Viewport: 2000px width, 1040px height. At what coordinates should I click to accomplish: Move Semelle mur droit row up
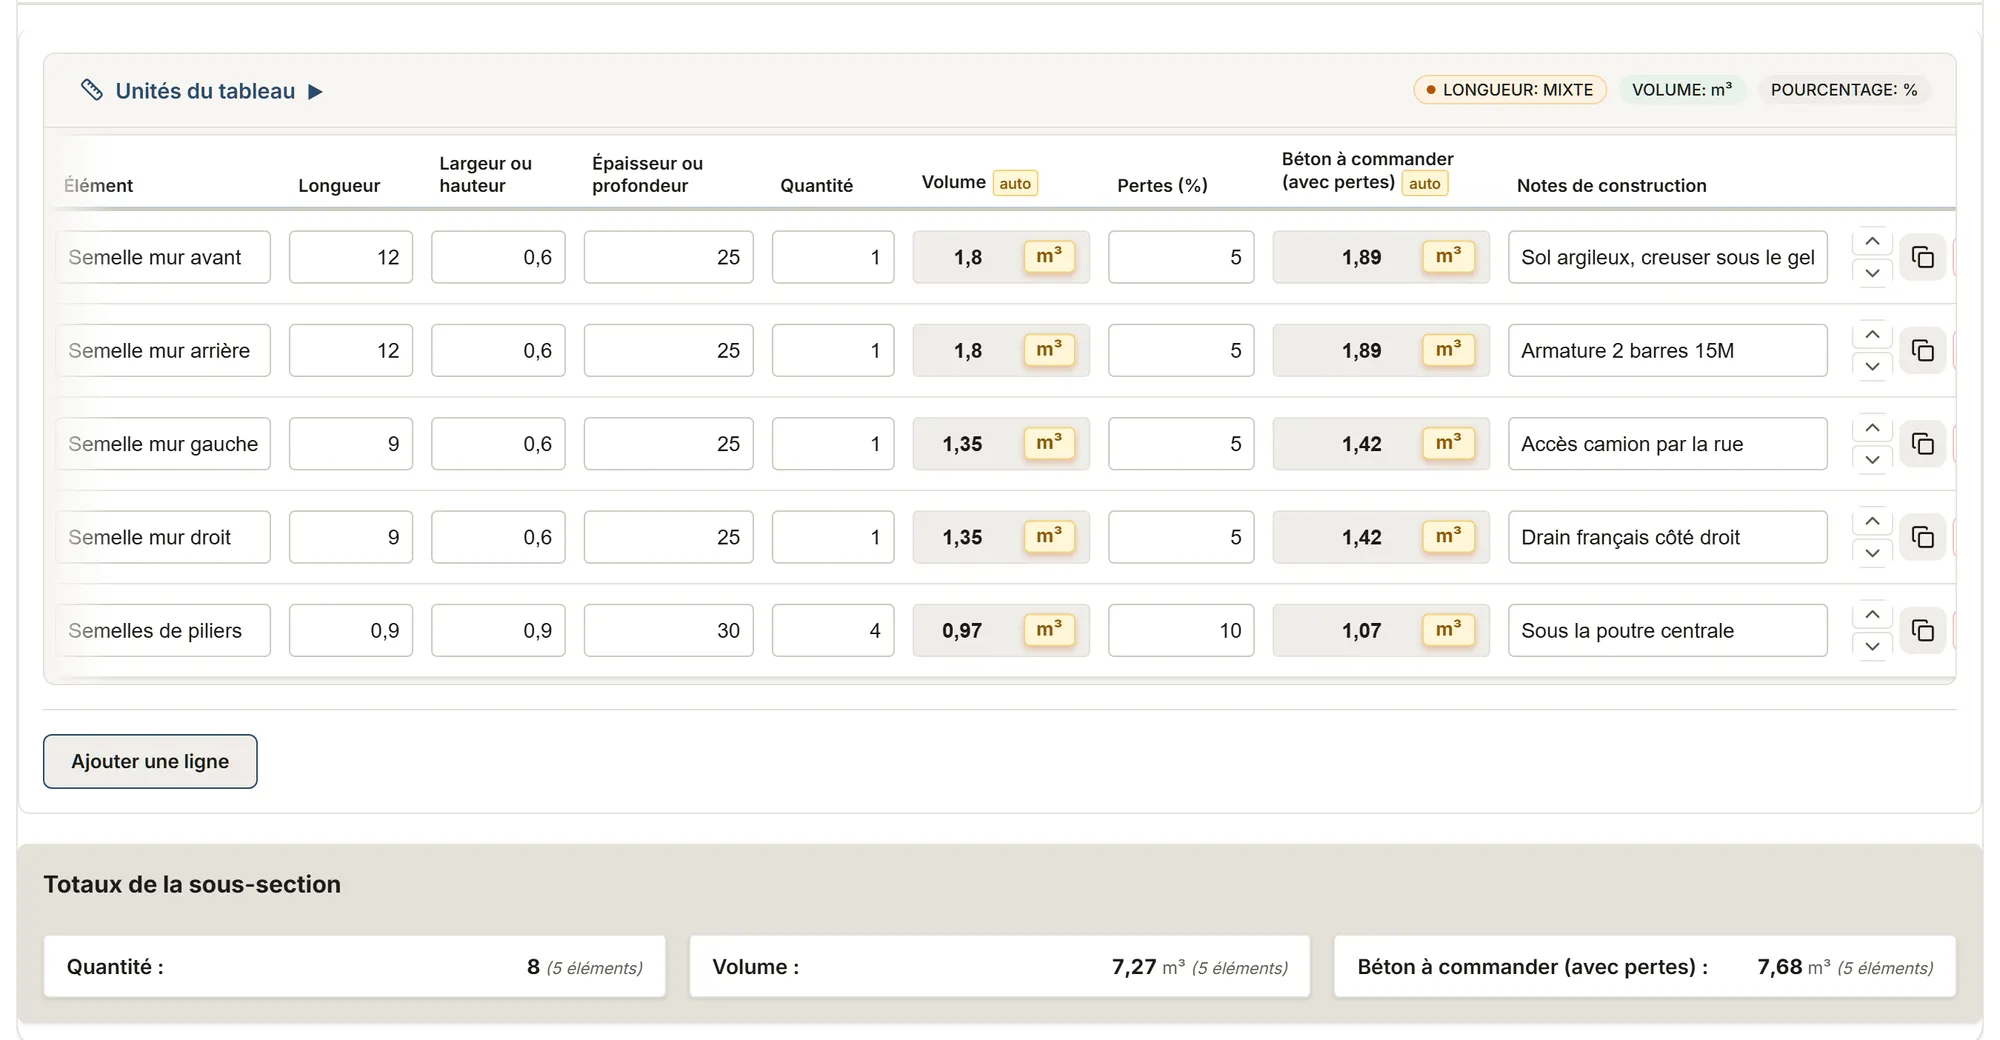(x=1872, y=521)
